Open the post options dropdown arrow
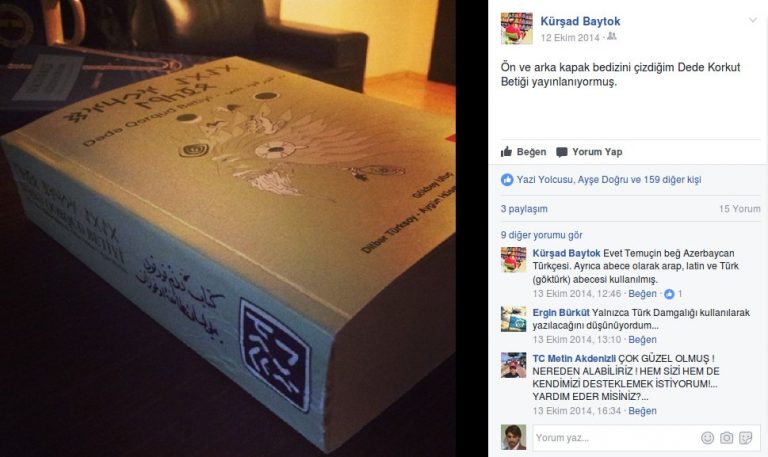 [x=752, y=20]
